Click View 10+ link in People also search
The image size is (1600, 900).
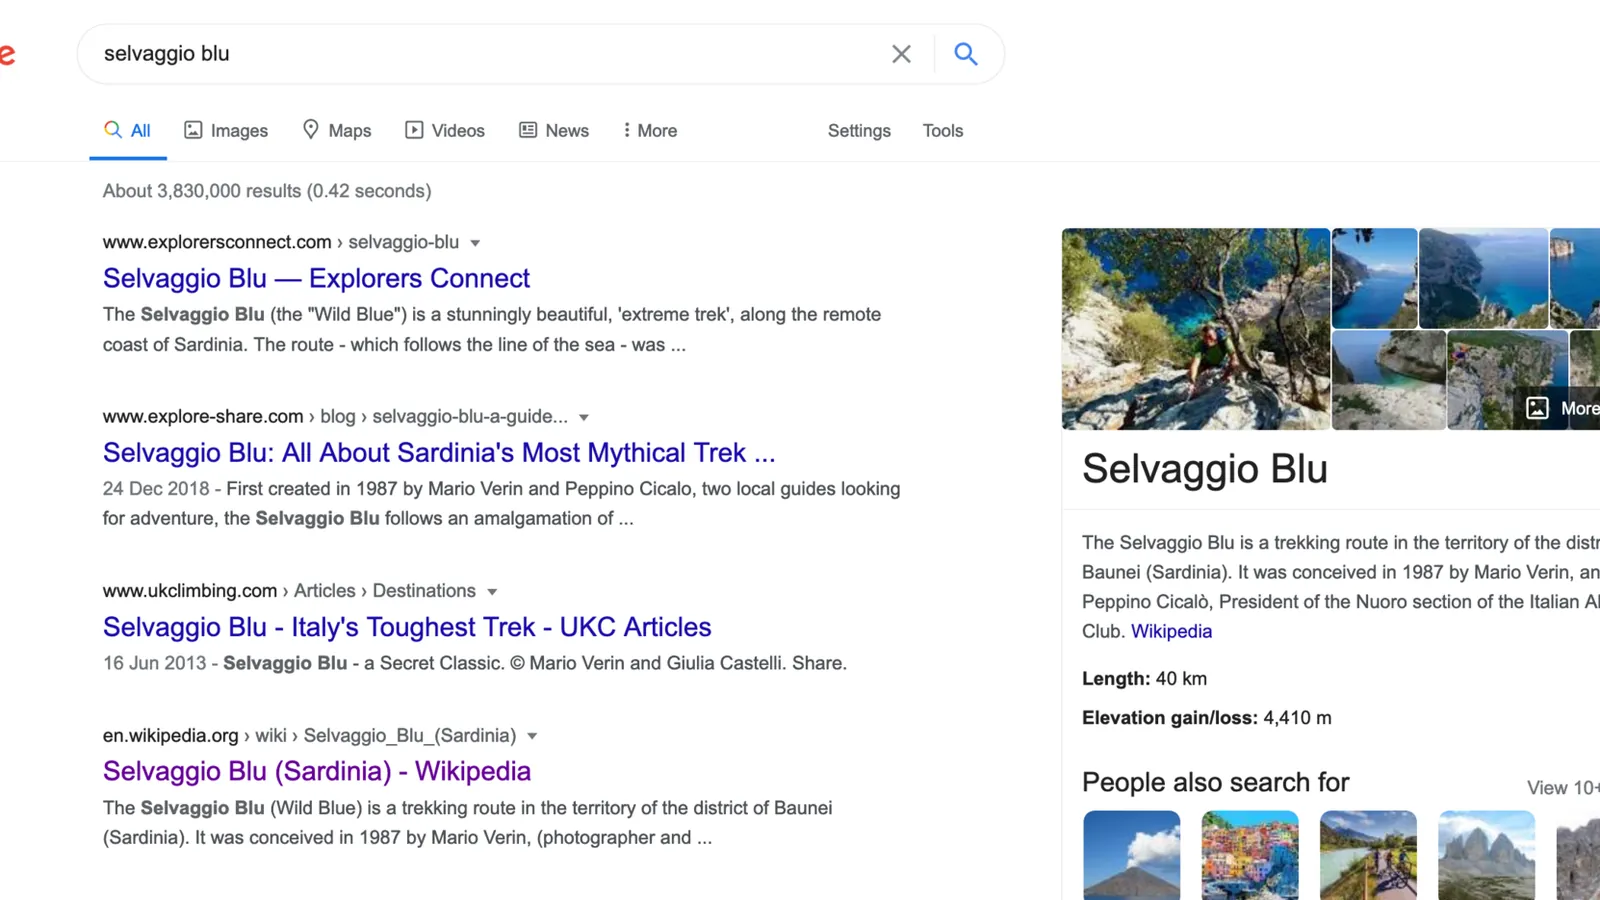[x=1563, y=788]
